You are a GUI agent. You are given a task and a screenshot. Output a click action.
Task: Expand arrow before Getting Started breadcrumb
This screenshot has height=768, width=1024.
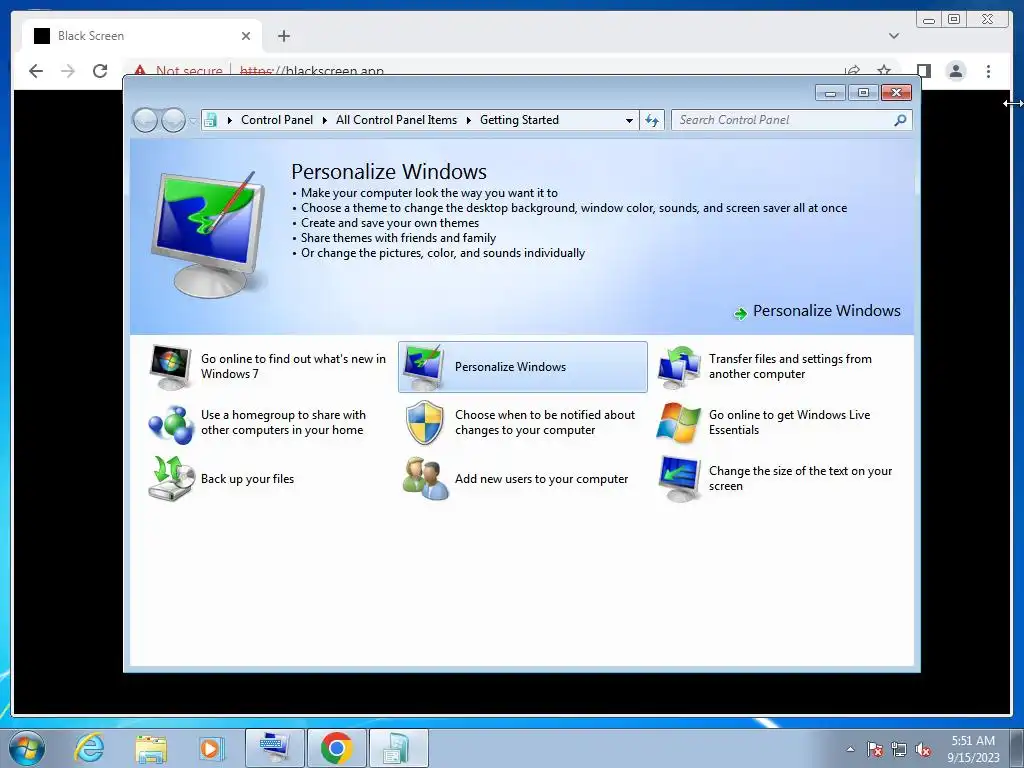click(x=468, y=120)
